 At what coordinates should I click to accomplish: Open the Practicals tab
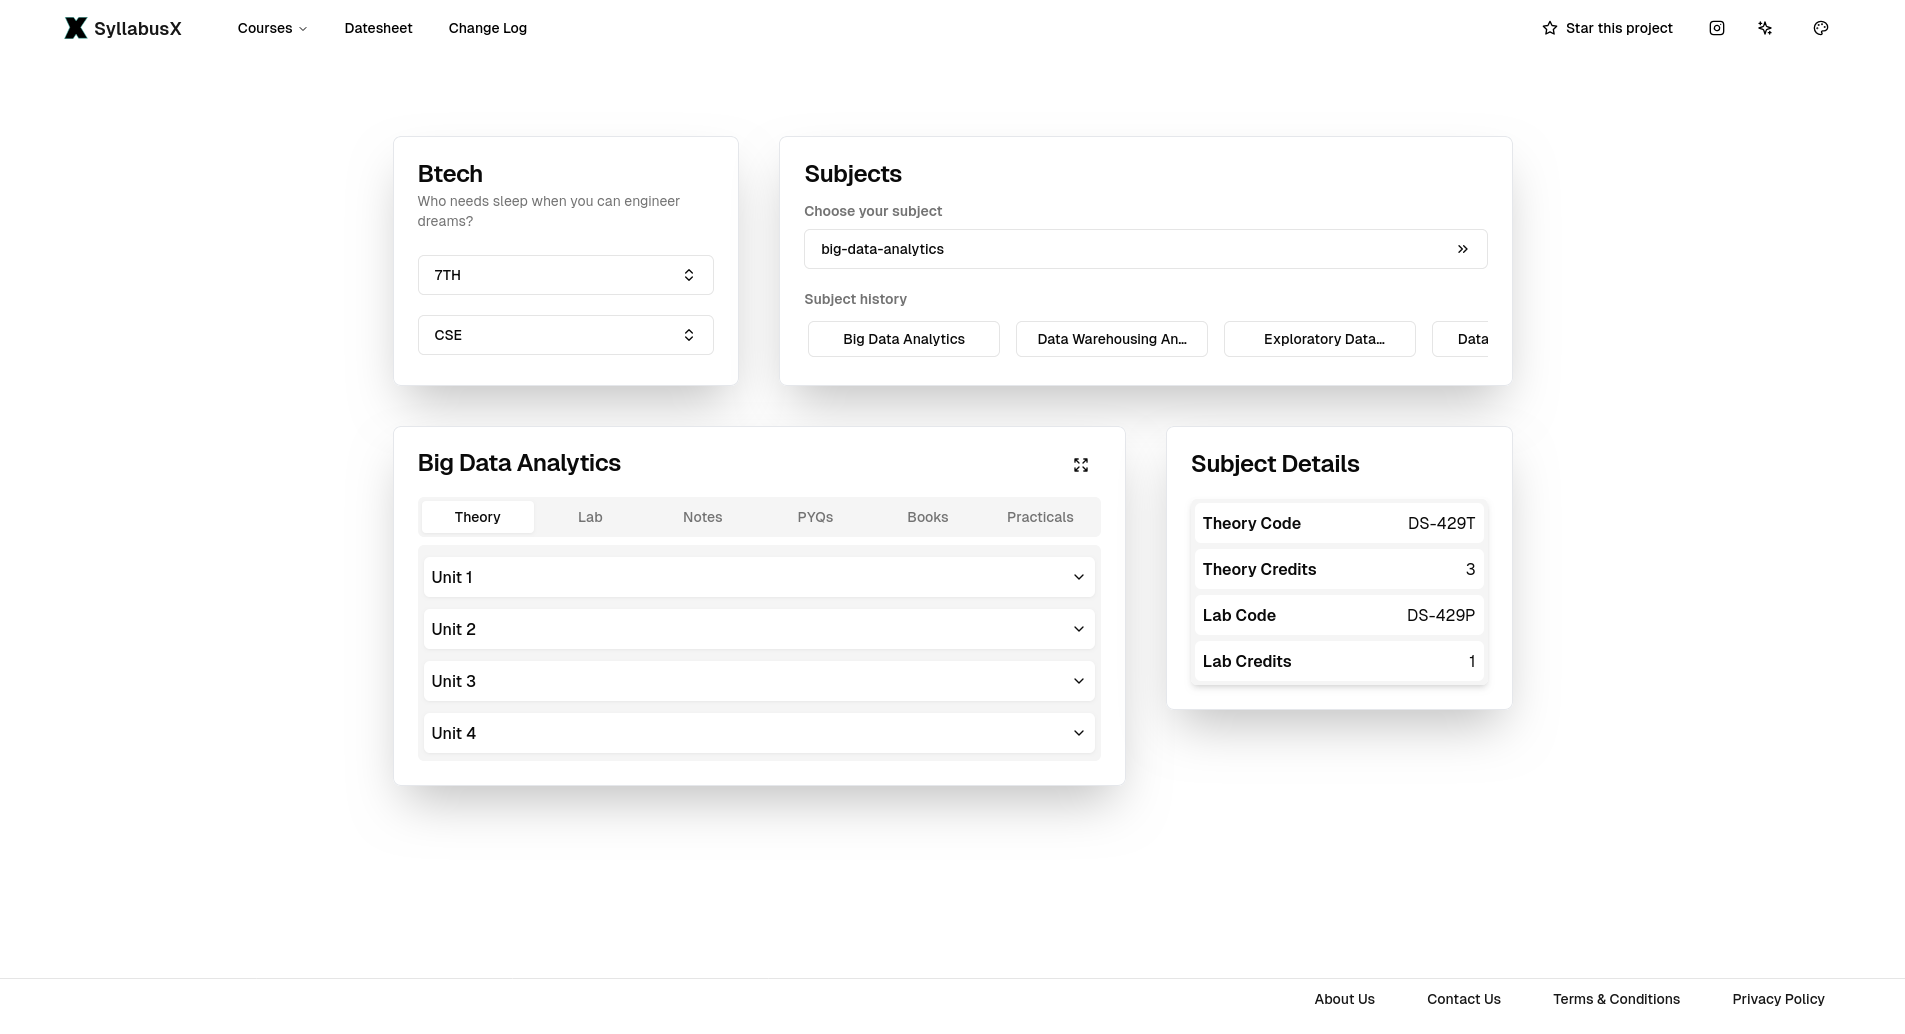(x=1040, y=517)
